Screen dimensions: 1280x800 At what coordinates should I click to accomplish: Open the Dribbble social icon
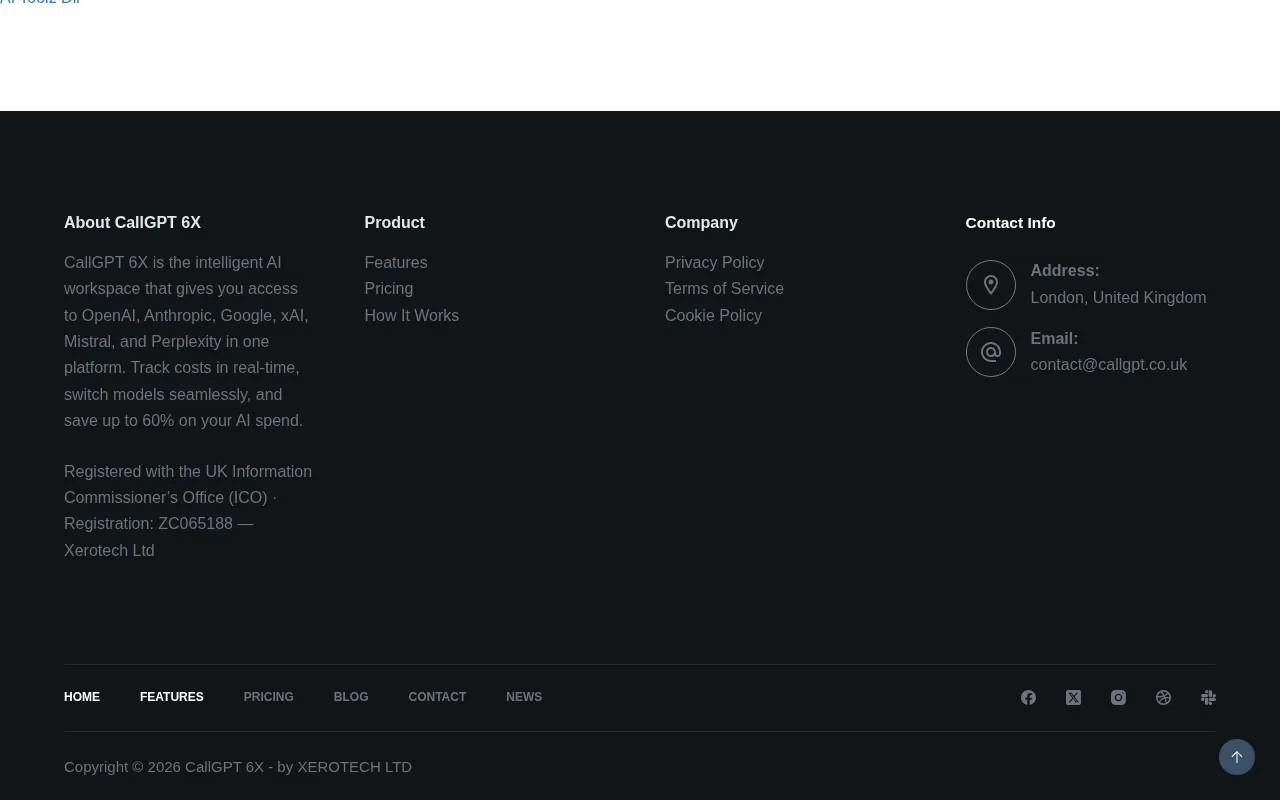tap(1163, 698)
